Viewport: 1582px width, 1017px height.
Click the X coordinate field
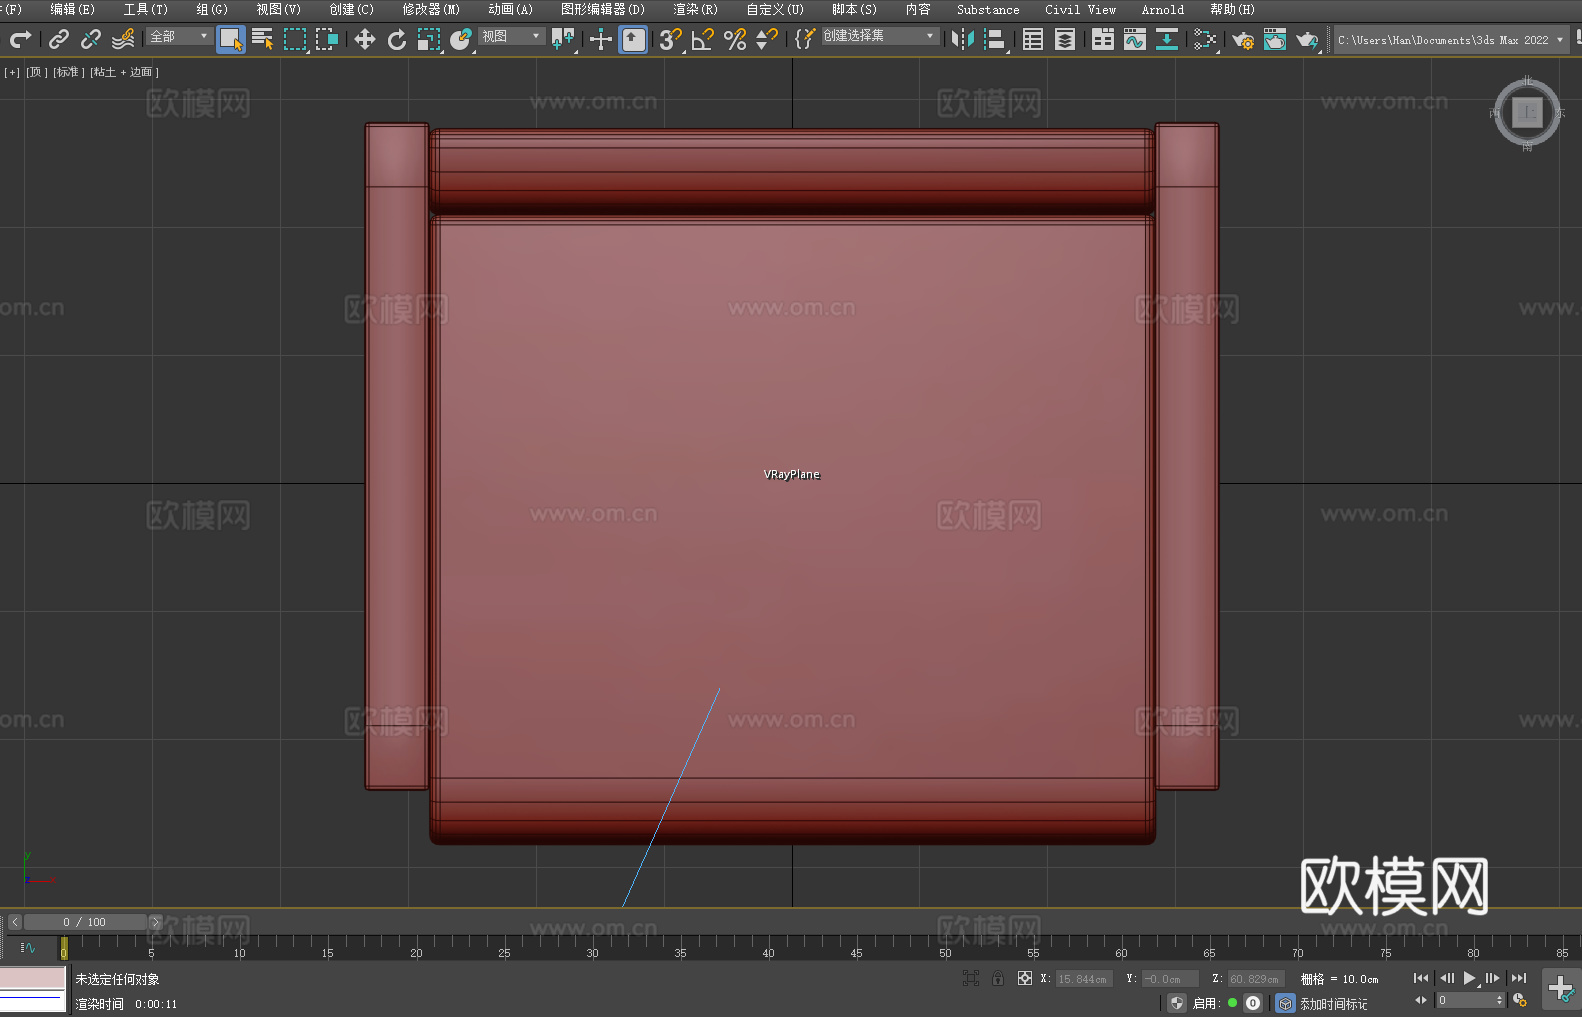point(1083,979)
